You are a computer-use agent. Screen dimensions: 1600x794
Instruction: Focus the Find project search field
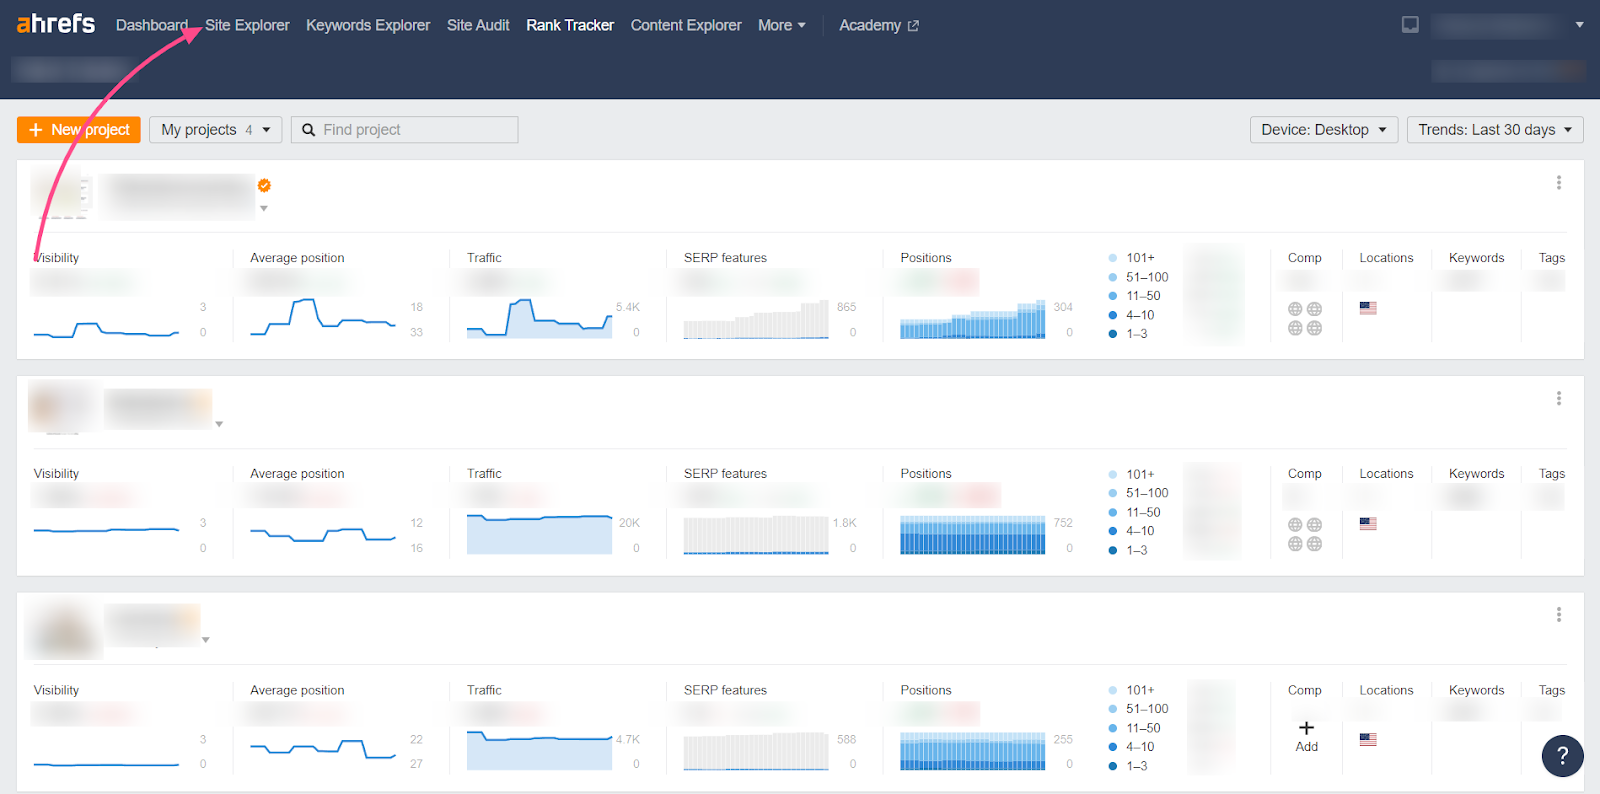point(405,130)
